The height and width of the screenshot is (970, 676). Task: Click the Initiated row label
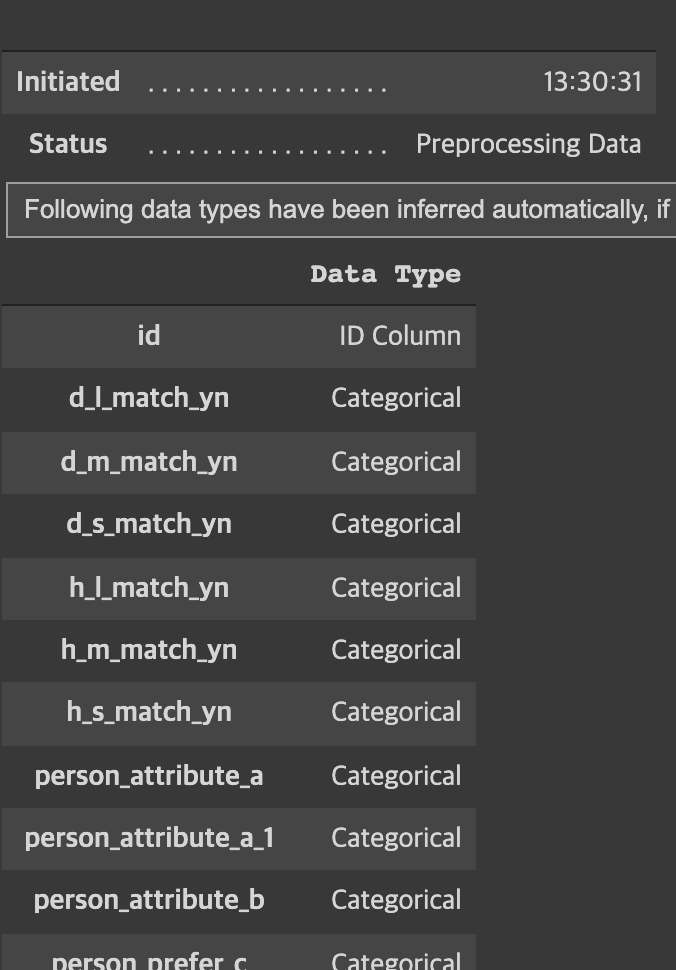coord(68,82)
